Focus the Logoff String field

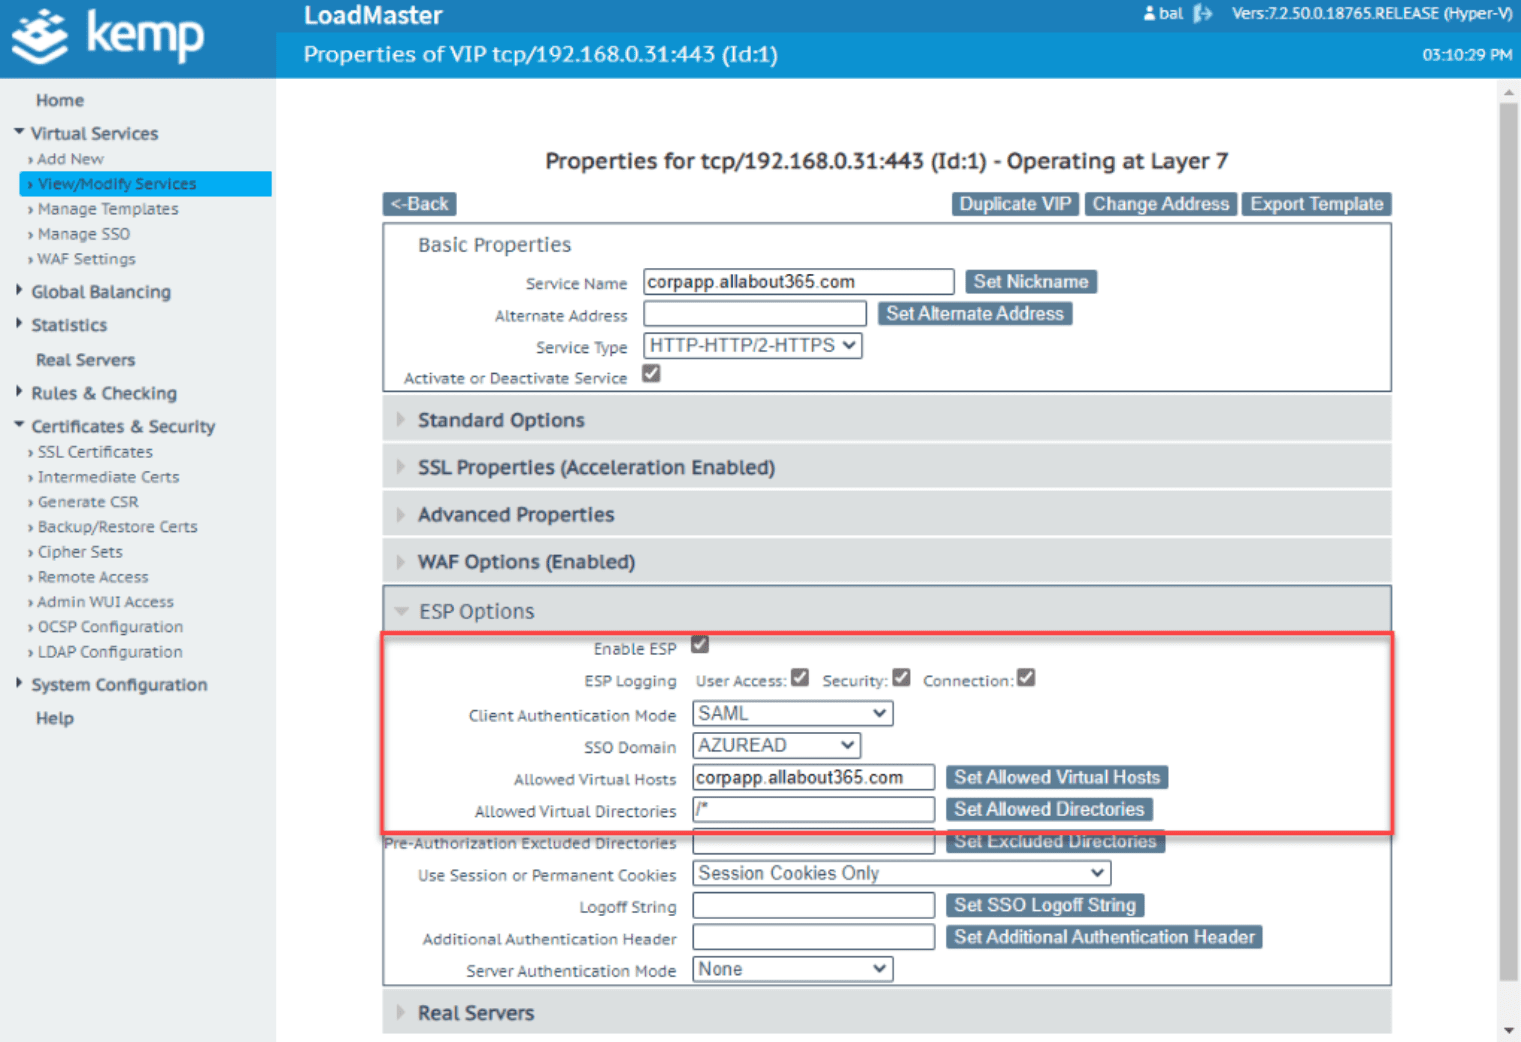(x=813, y=906)
